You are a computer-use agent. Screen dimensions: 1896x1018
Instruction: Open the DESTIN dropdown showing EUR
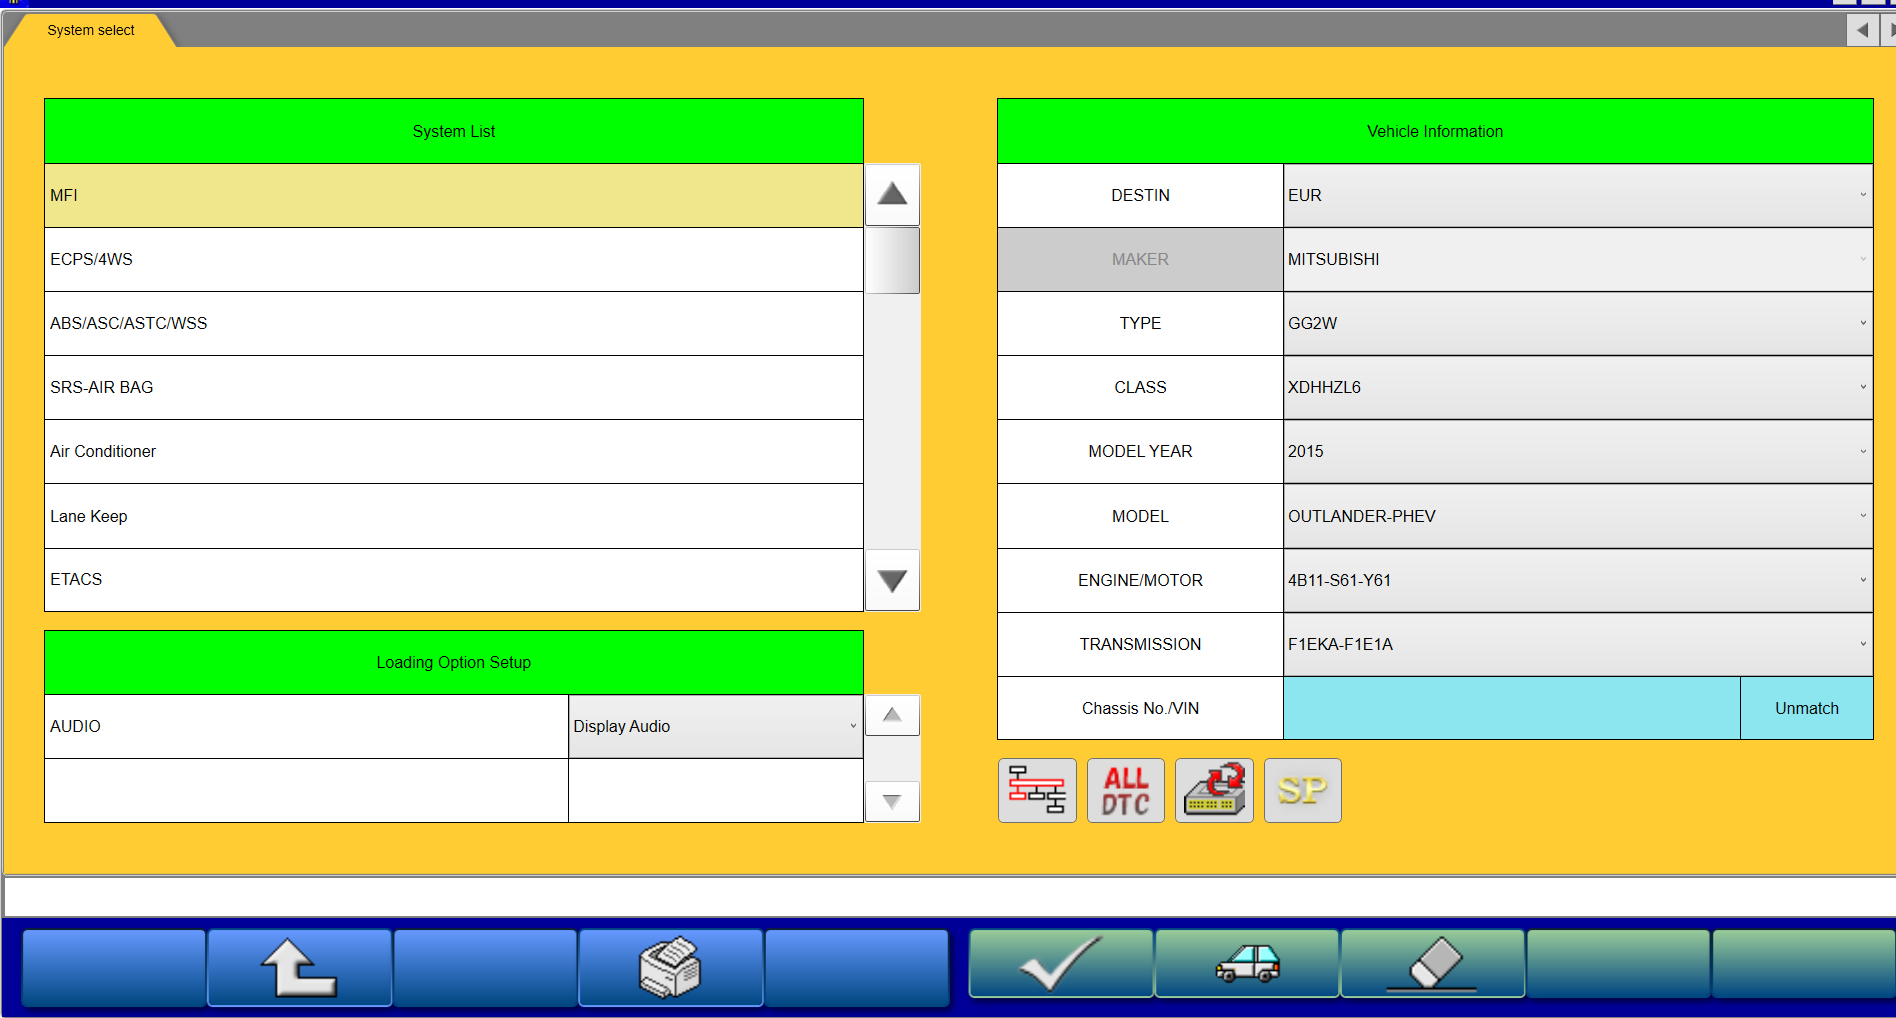click(x=1577, y=196)
